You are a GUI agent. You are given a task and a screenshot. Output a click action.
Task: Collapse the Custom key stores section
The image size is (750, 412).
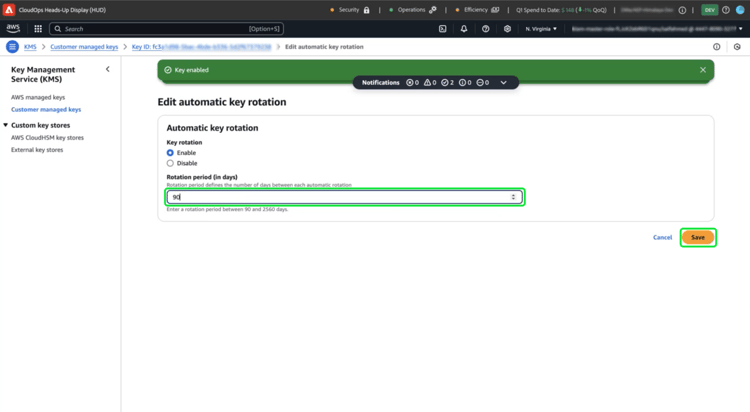coord(5,125)
